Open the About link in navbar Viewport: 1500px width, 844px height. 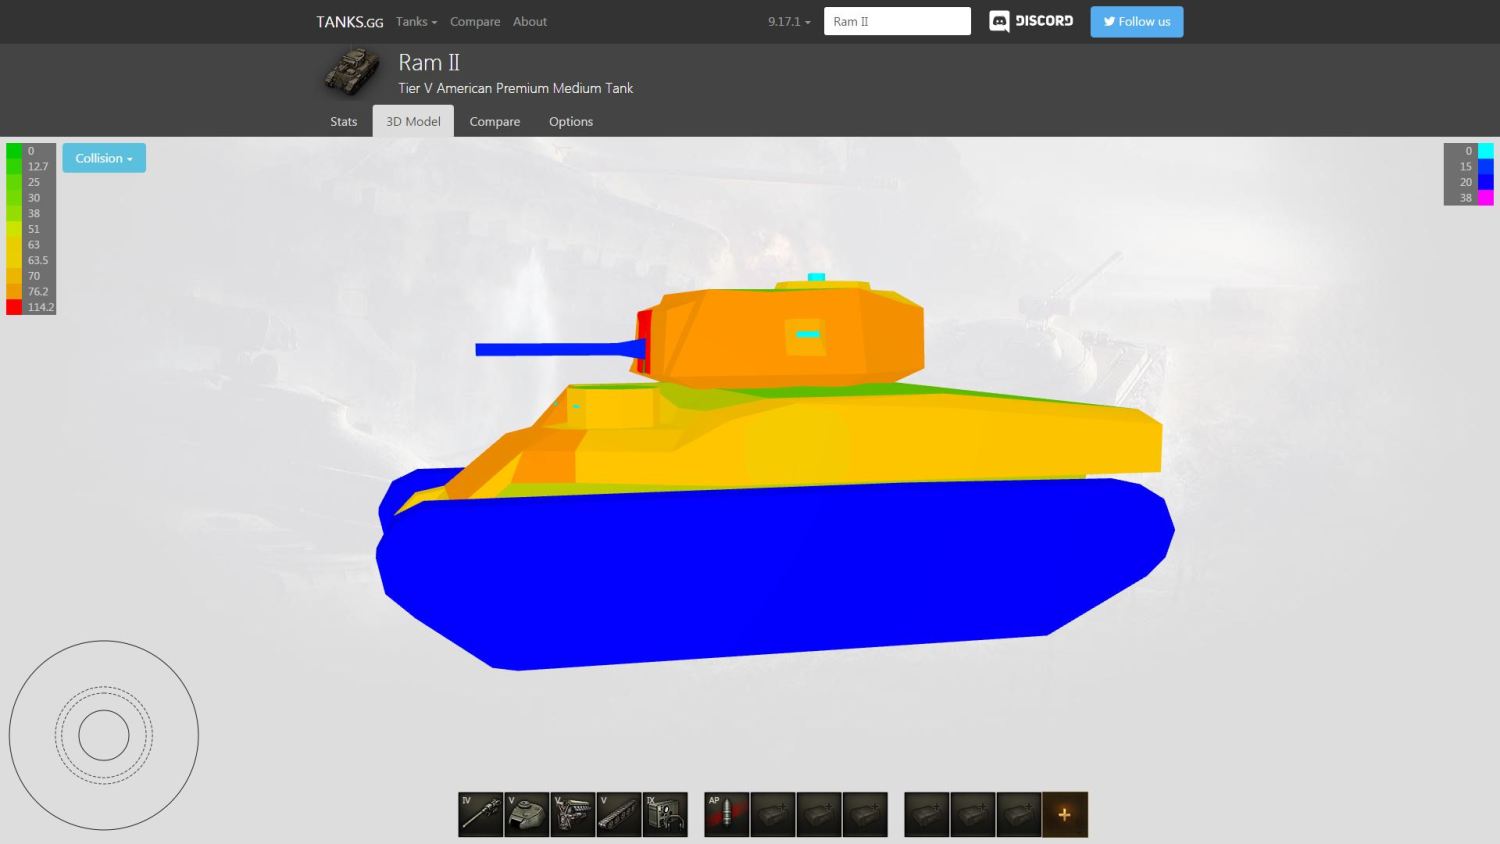click(530, 21)
